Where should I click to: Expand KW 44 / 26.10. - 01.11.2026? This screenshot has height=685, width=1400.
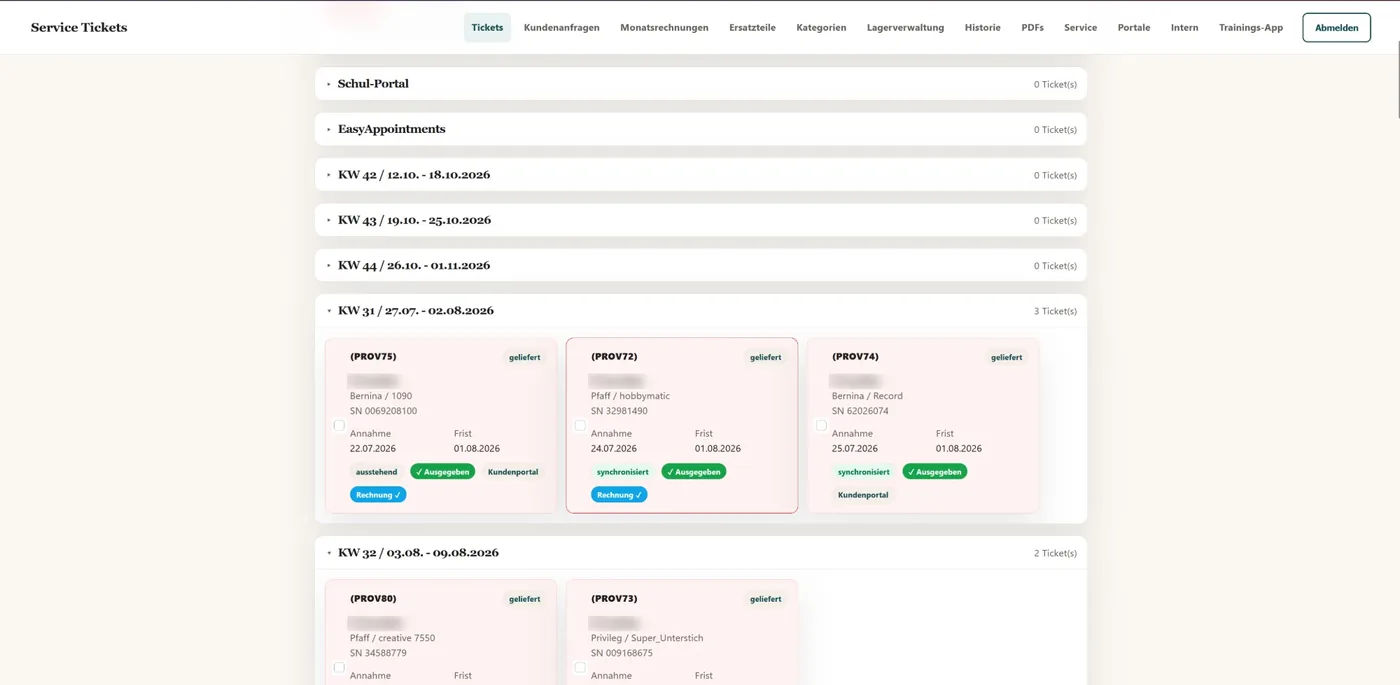point(700,265)
